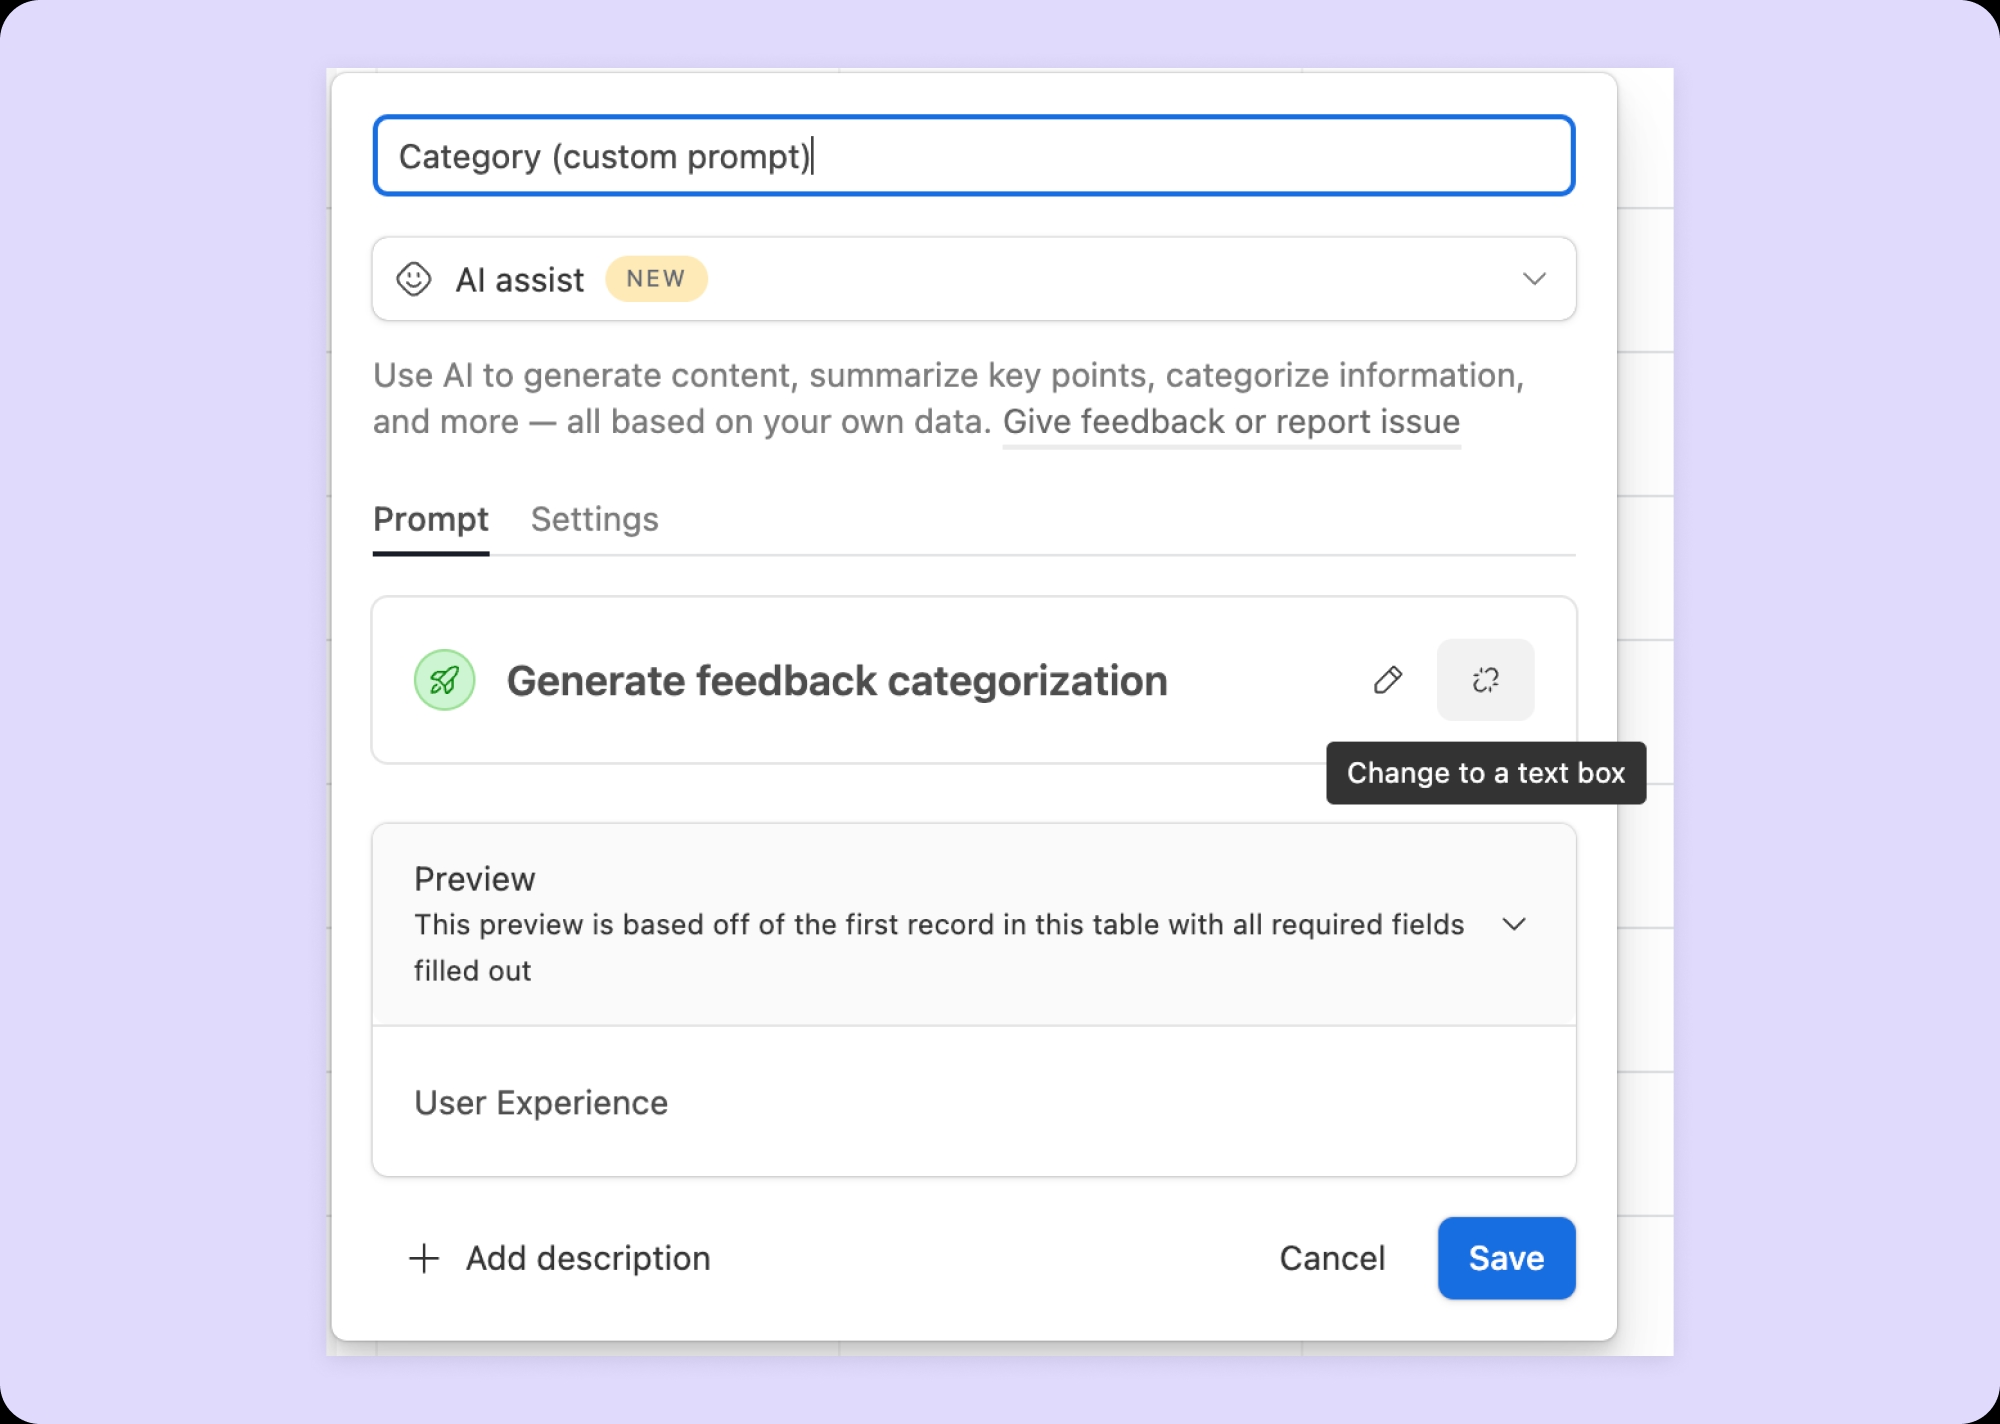Click the Preview header text
Screen dimensions: 2000x1424
475,879
